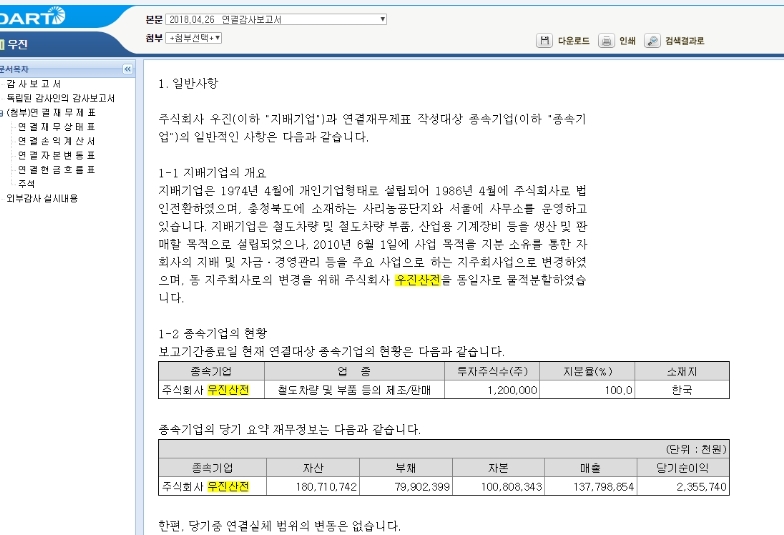
Task: Click the 자본 column header
Action: pos(498,468)
